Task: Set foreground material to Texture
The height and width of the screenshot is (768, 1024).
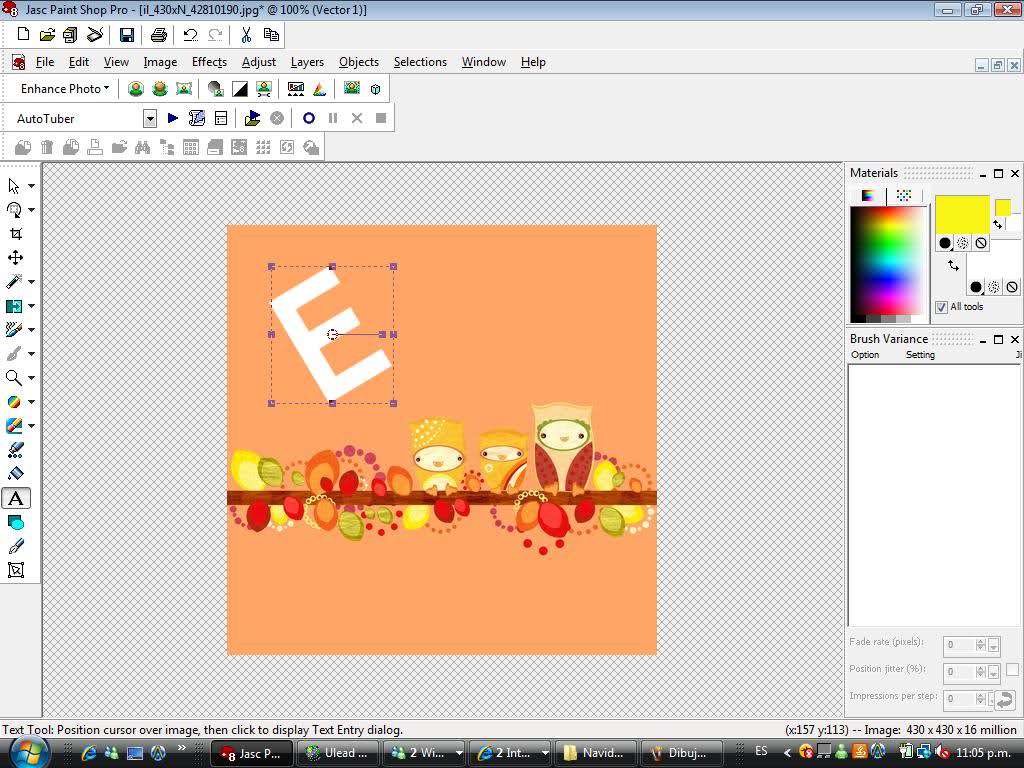Action: pos(963,243)
